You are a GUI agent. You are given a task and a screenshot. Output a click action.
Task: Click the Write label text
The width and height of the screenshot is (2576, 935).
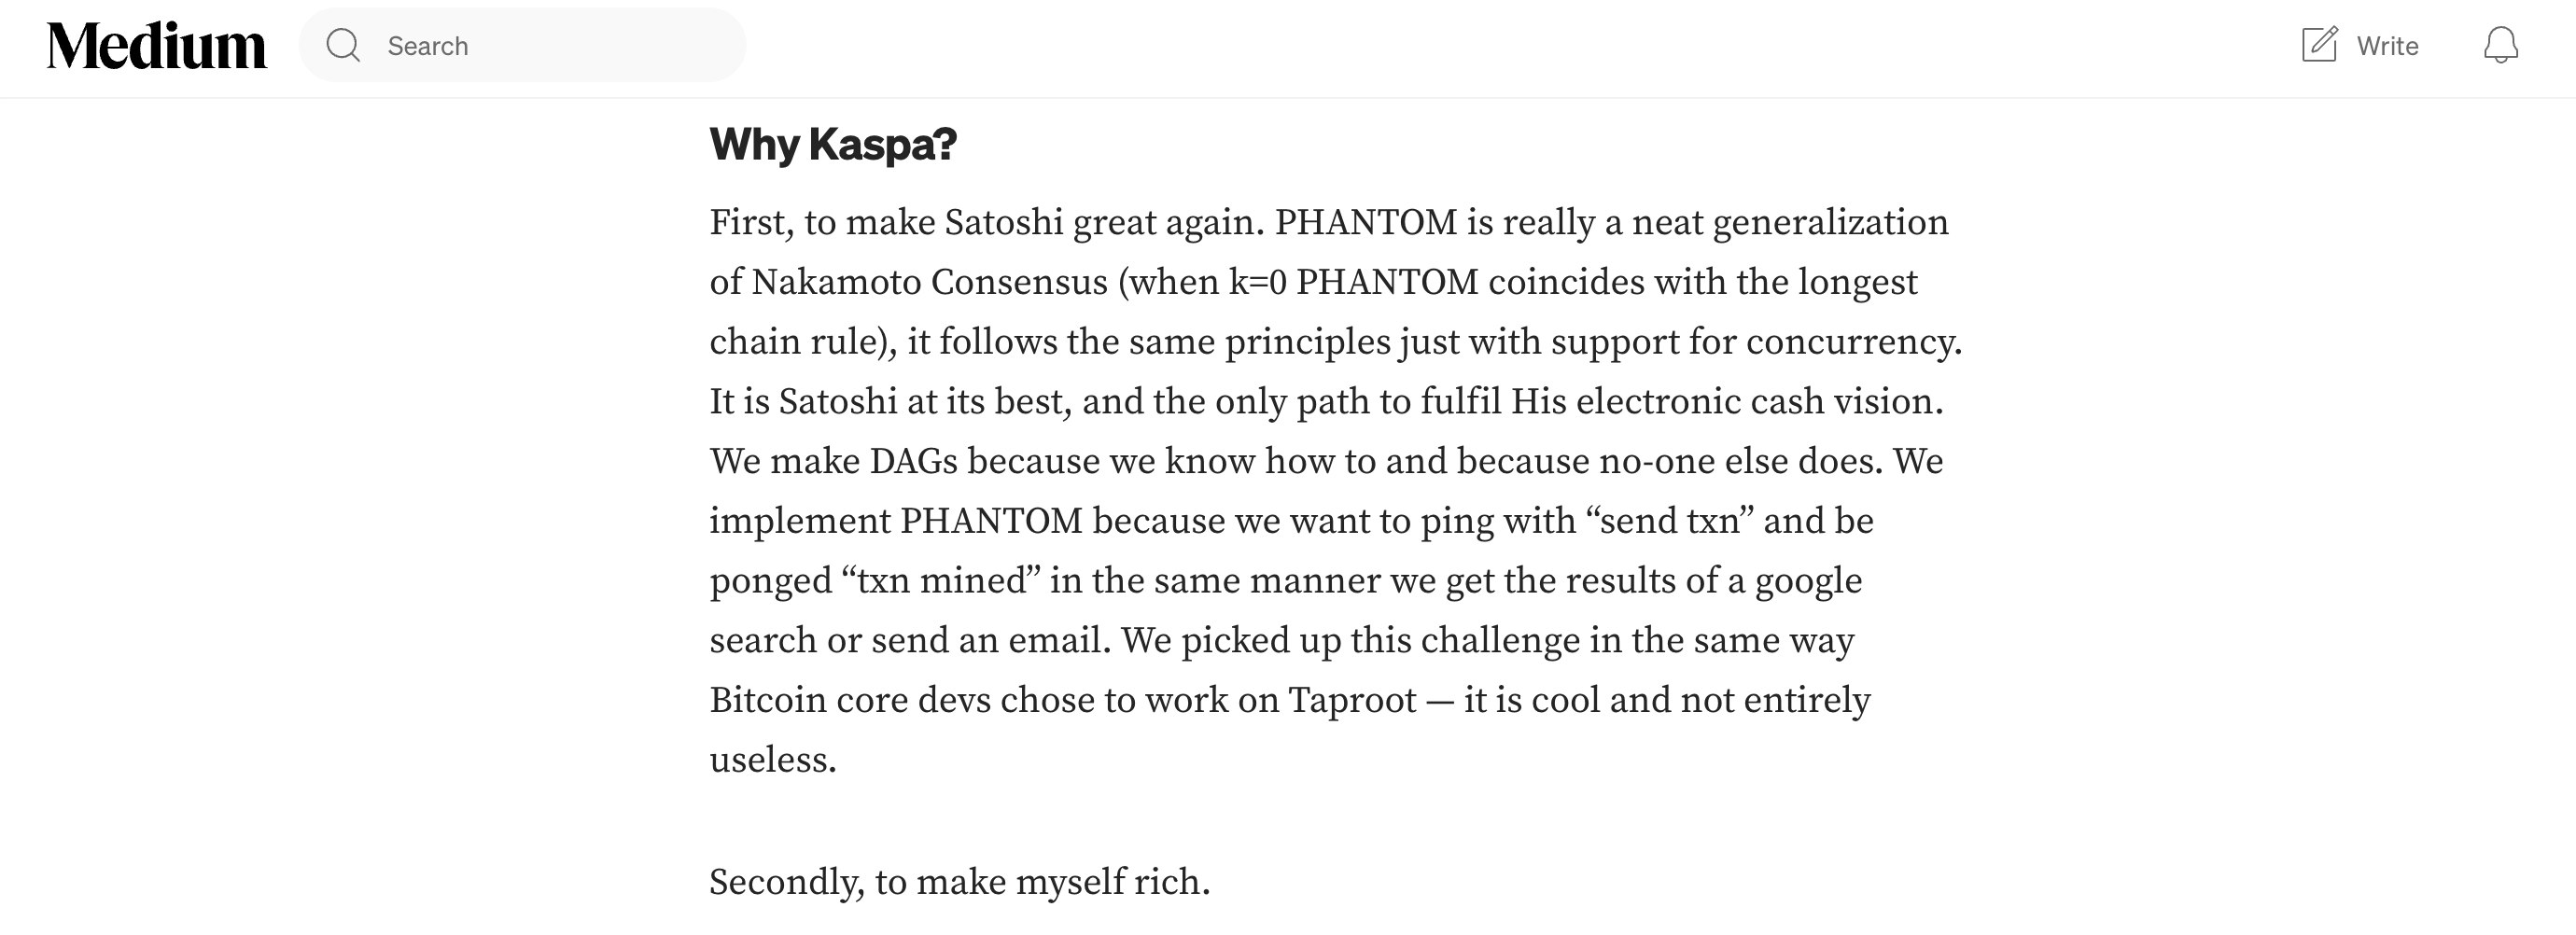pyautogui.click(x=2387, y=46)
